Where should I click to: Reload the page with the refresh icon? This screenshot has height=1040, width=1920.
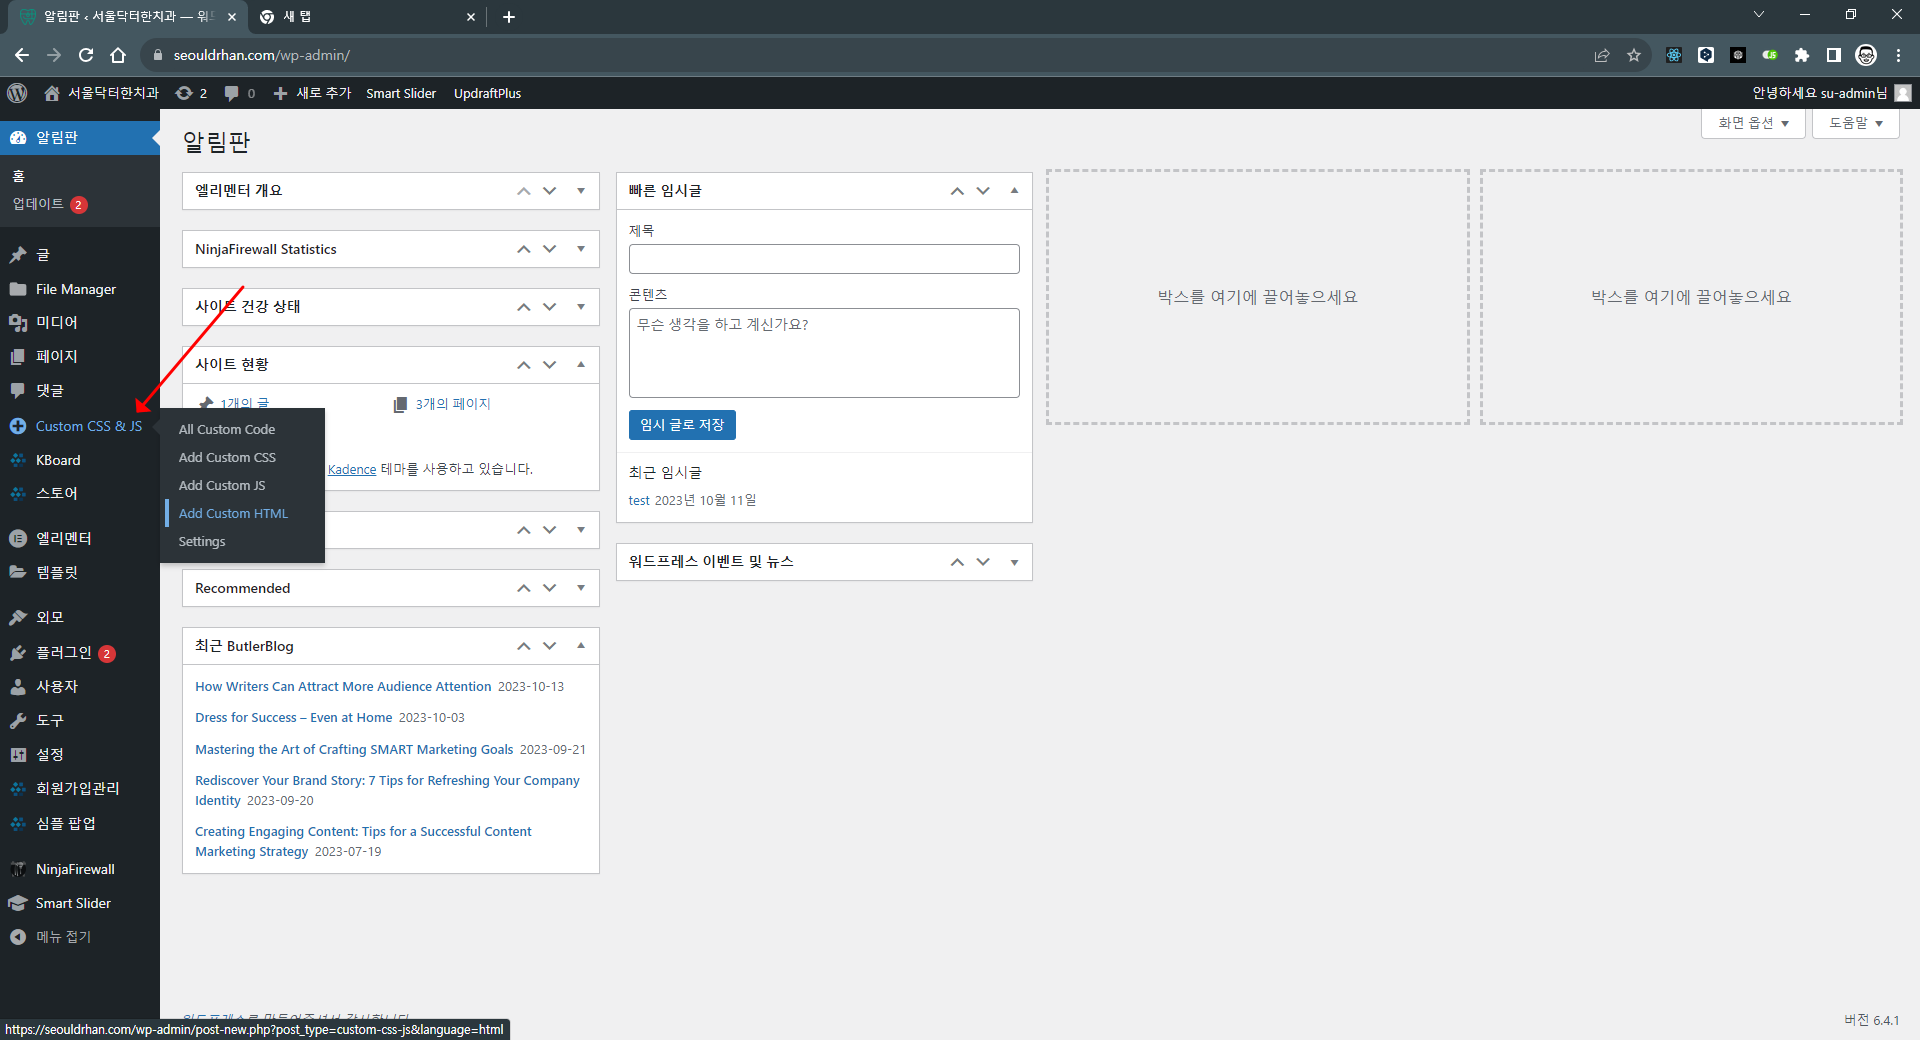(86, 55)
